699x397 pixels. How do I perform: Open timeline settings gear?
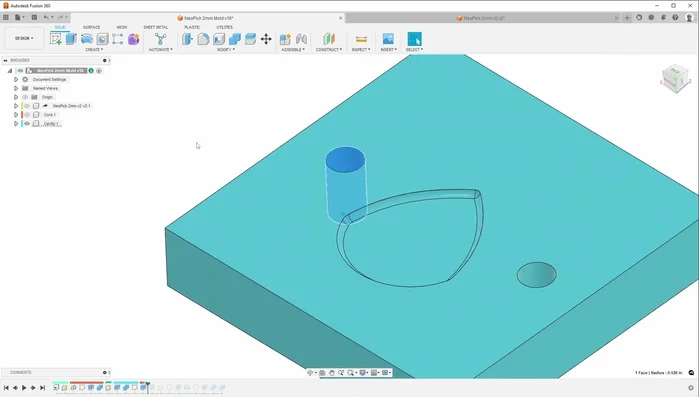[691, 388]
